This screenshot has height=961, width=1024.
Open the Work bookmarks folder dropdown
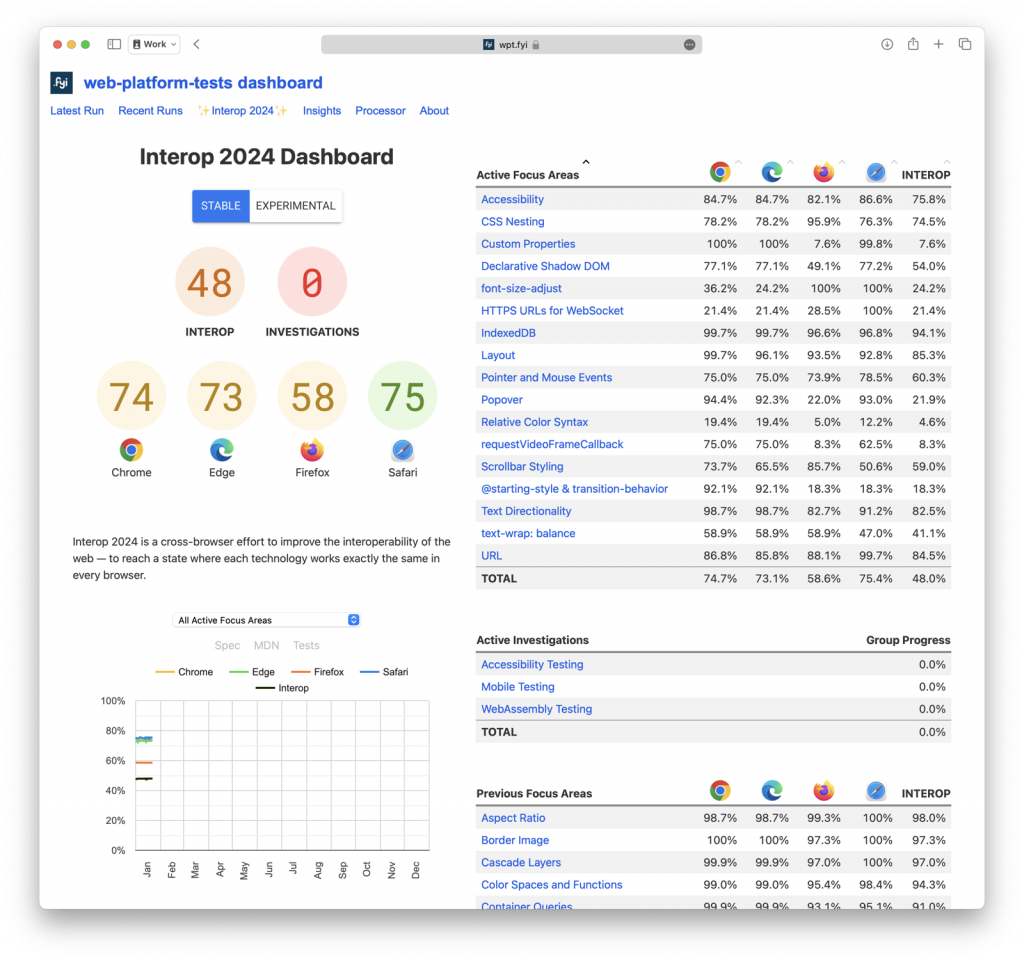(153, 44)
